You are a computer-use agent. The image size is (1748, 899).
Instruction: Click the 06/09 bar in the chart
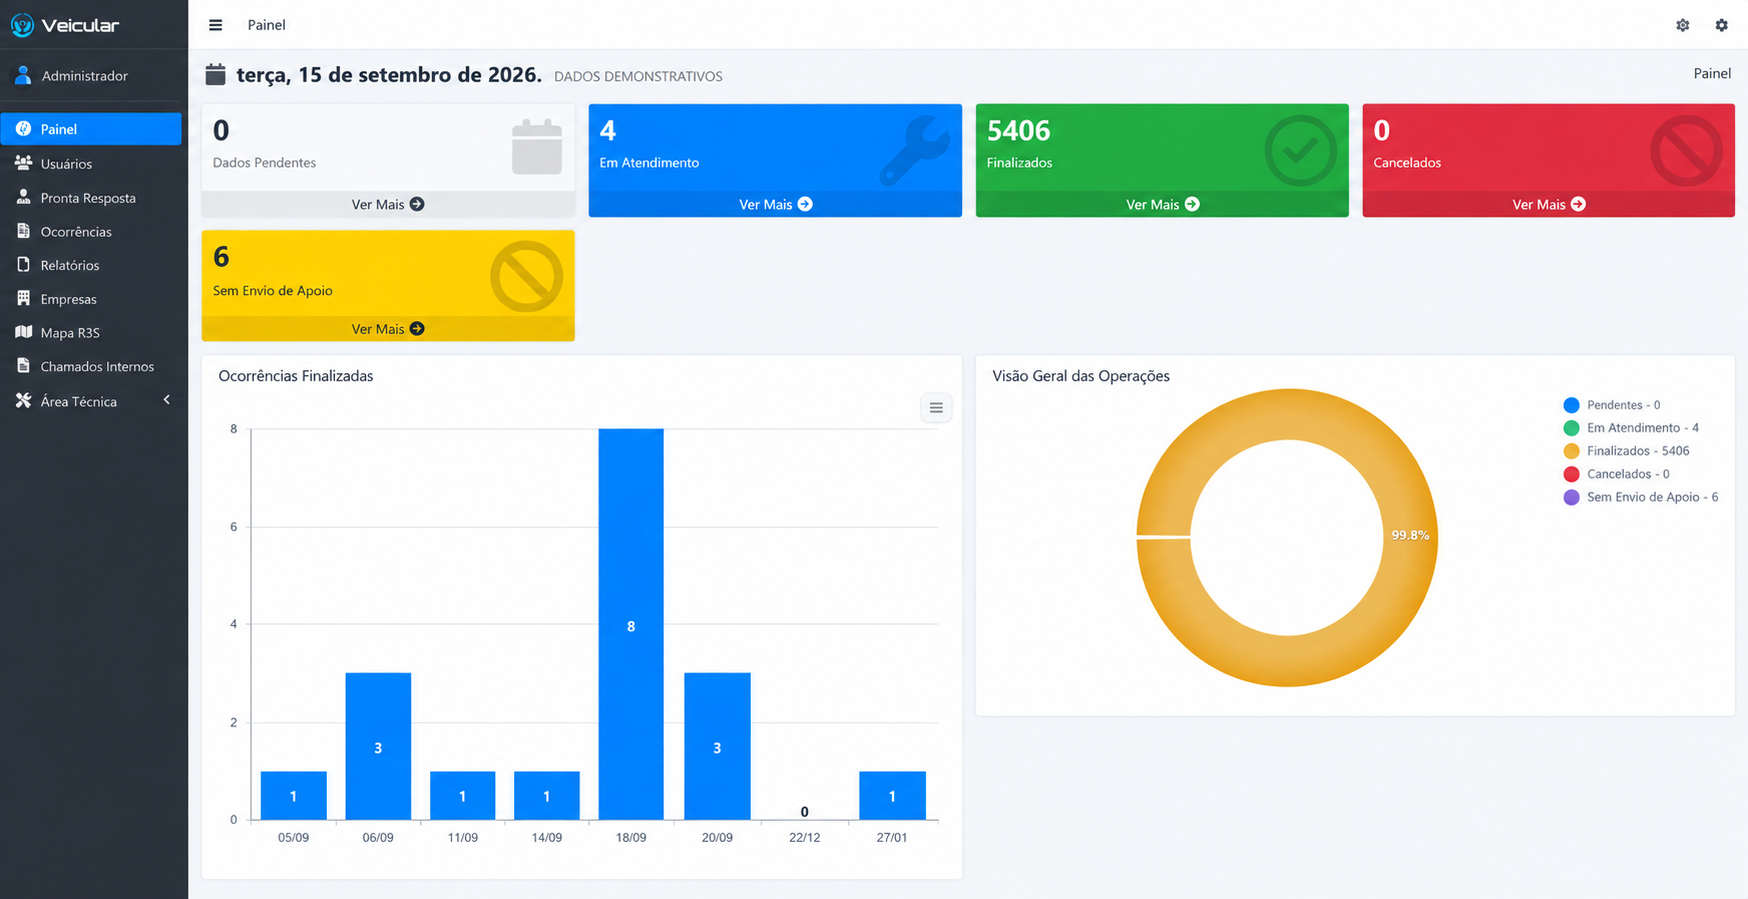(x=378, y=746)
